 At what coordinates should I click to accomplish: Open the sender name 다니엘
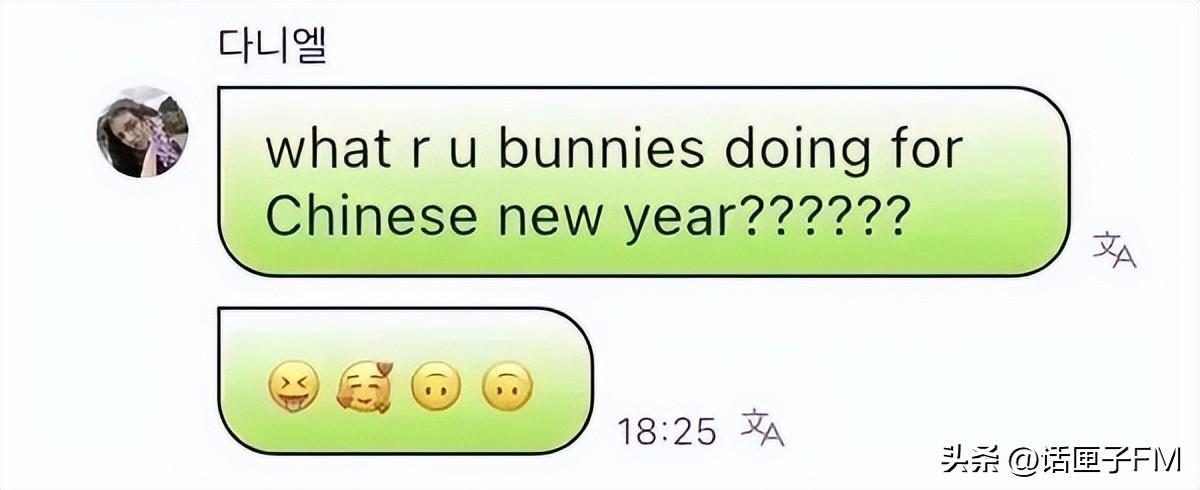273,44
